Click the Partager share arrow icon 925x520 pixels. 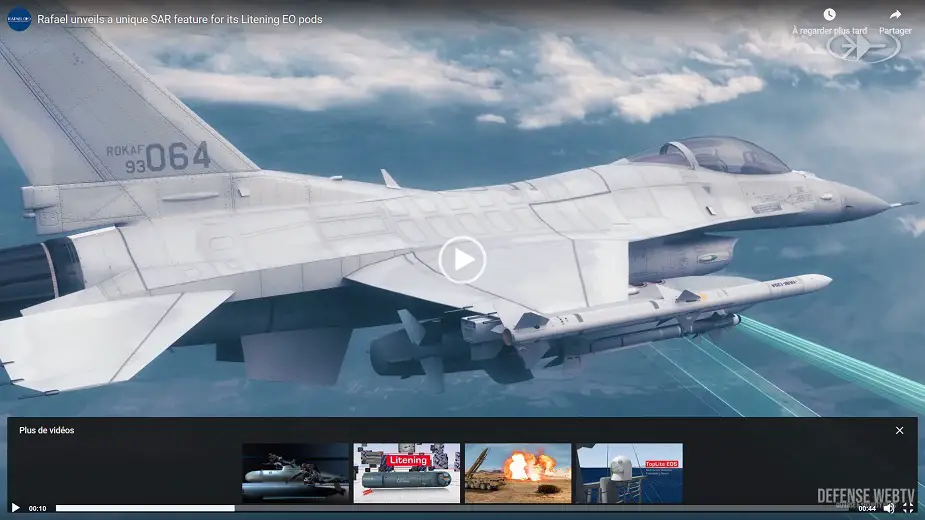tap(895, 15)
